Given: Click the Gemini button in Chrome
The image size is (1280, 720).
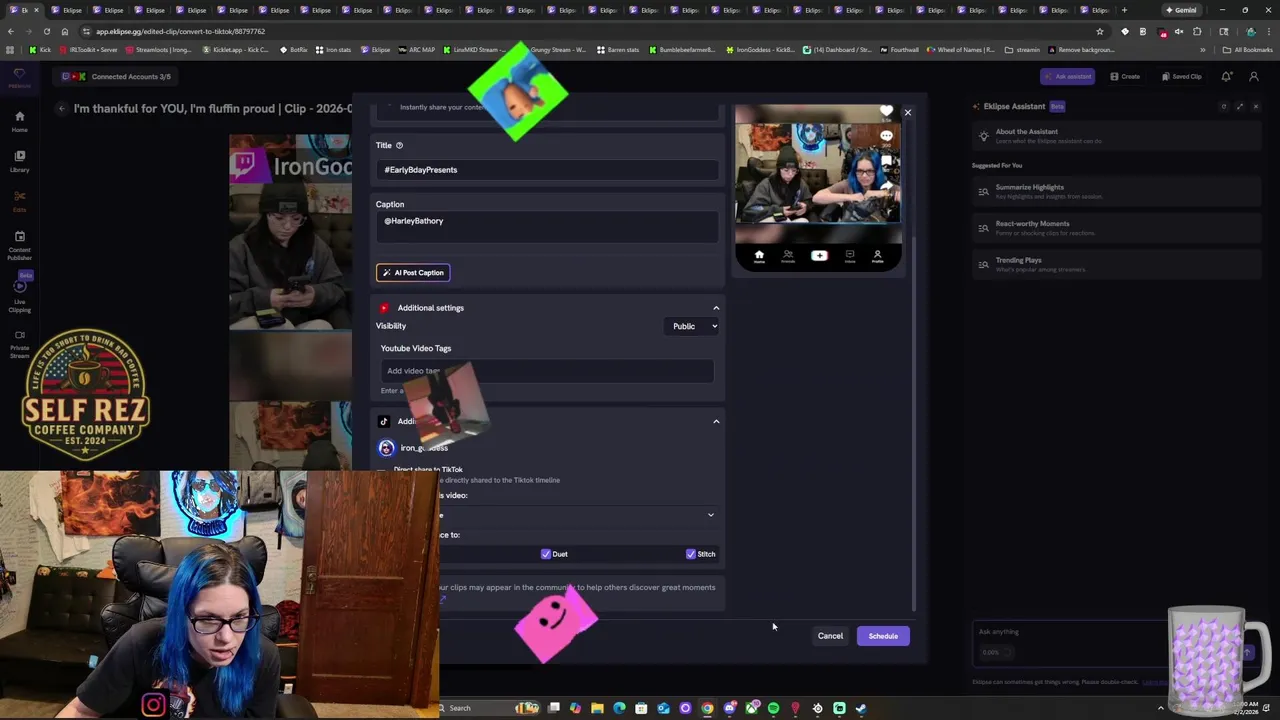Looking at the screenshot, I should [x=1180, y=10].
